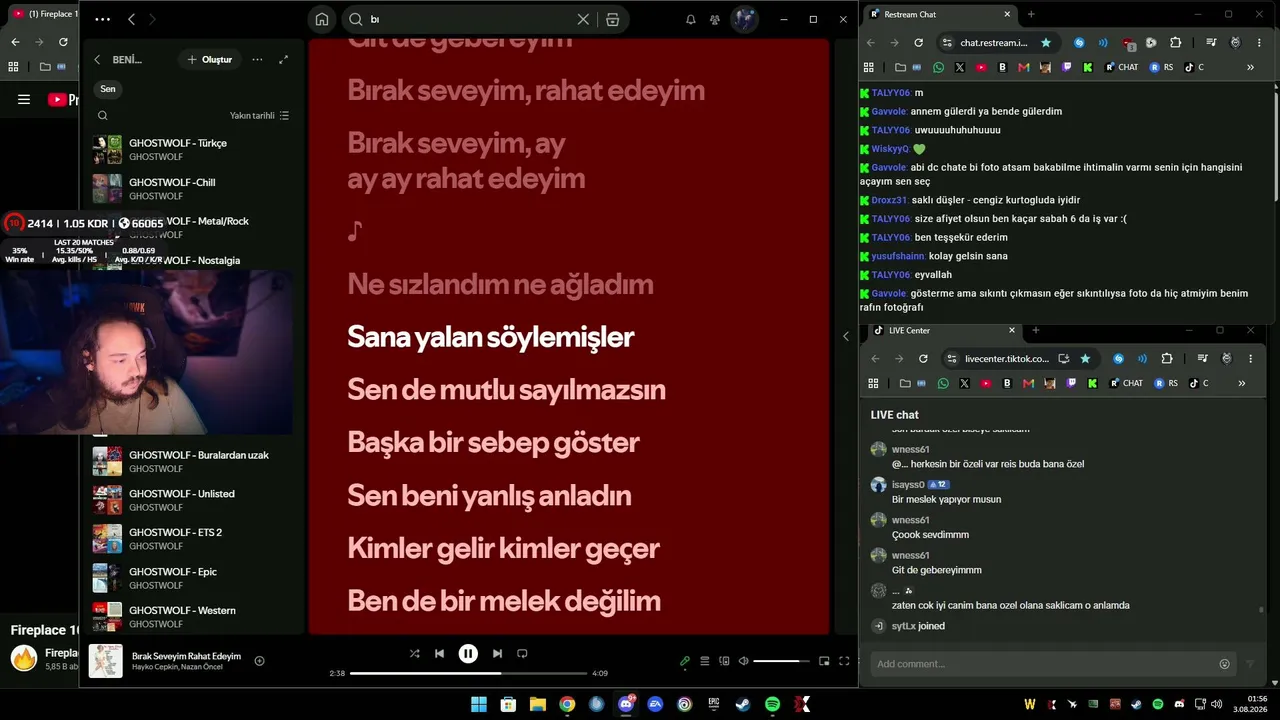This screenshot has width=1280, height=720.
Task: Open Spotify notifications bell
Action: point(690,19)
